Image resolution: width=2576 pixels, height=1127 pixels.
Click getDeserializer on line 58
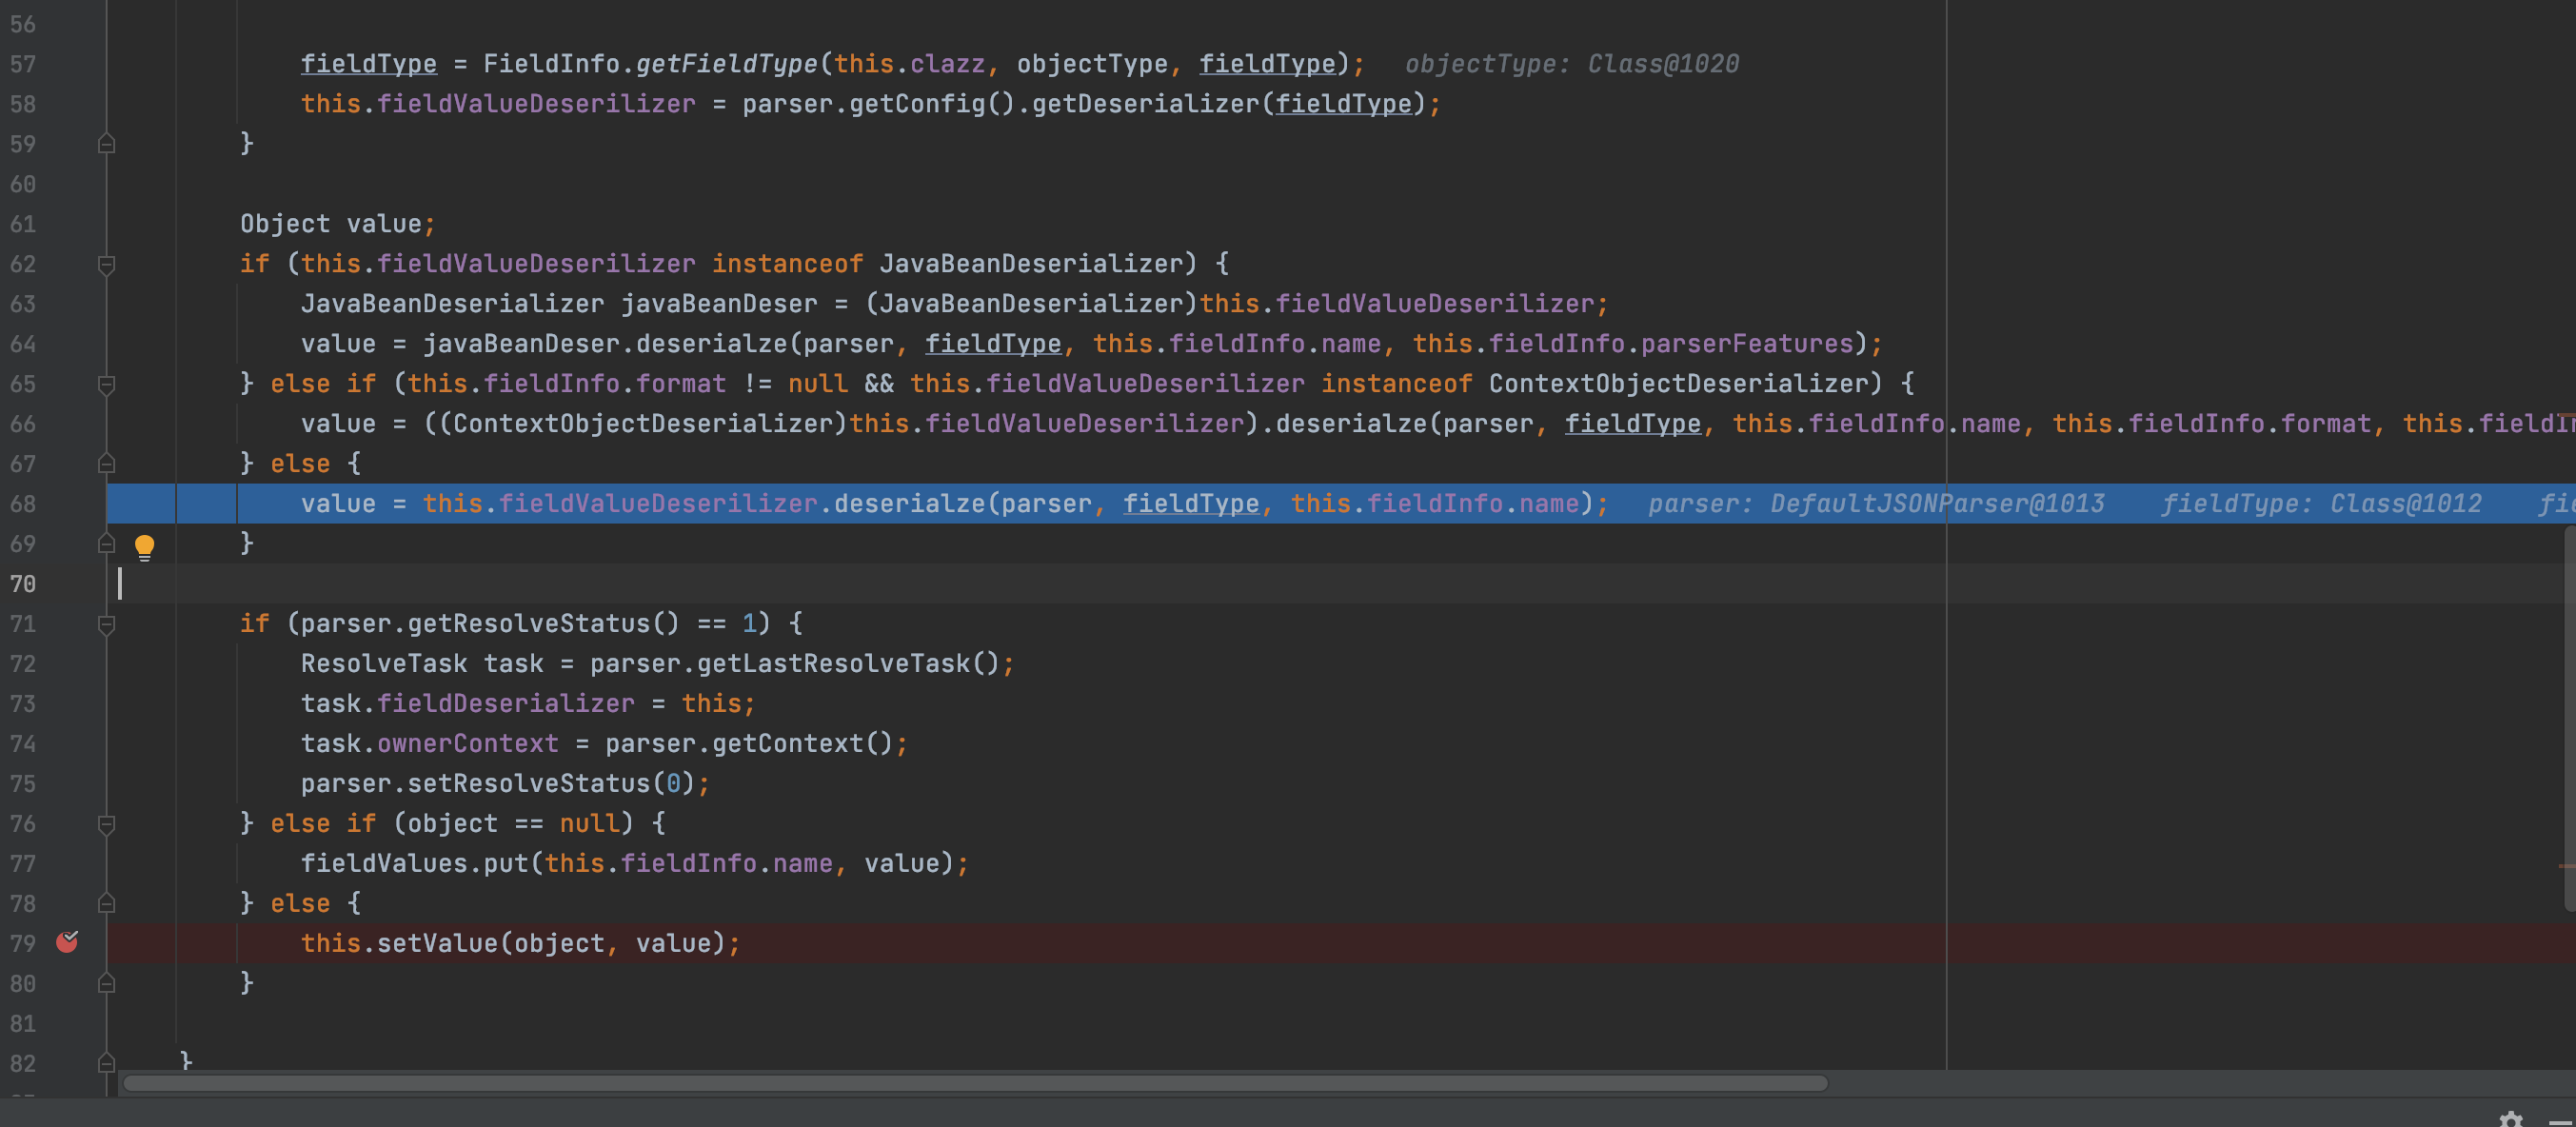(x=1145, y=104)
